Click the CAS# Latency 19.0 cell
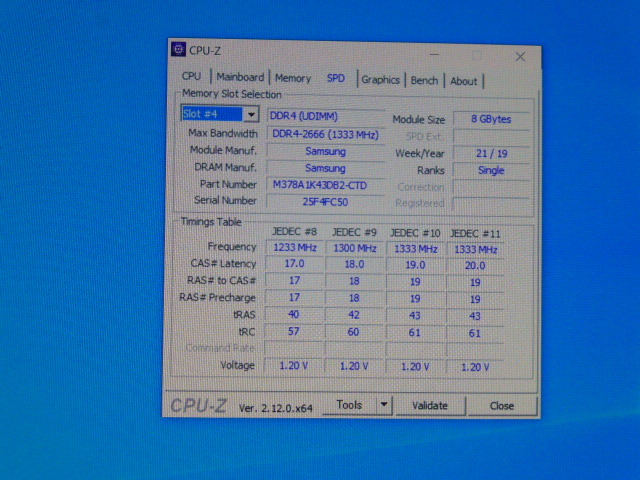Screen dimensions: 640x480 pyautogui.click(x=415, y=265)
